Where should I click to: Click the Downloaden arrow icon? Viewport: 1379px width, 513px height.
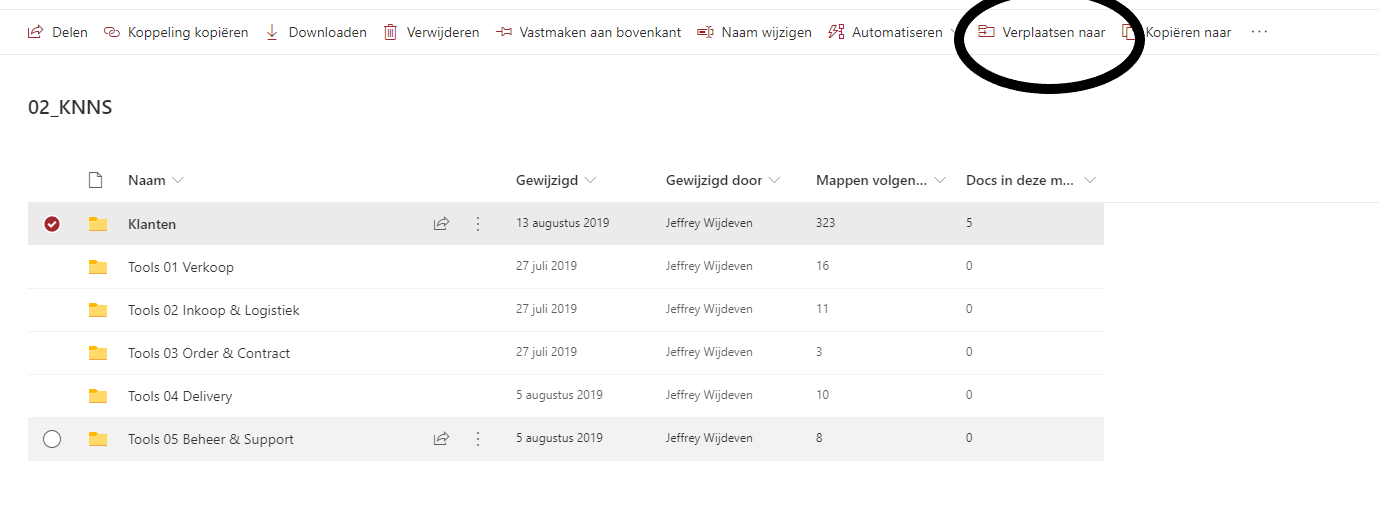(x=272, y=32)
